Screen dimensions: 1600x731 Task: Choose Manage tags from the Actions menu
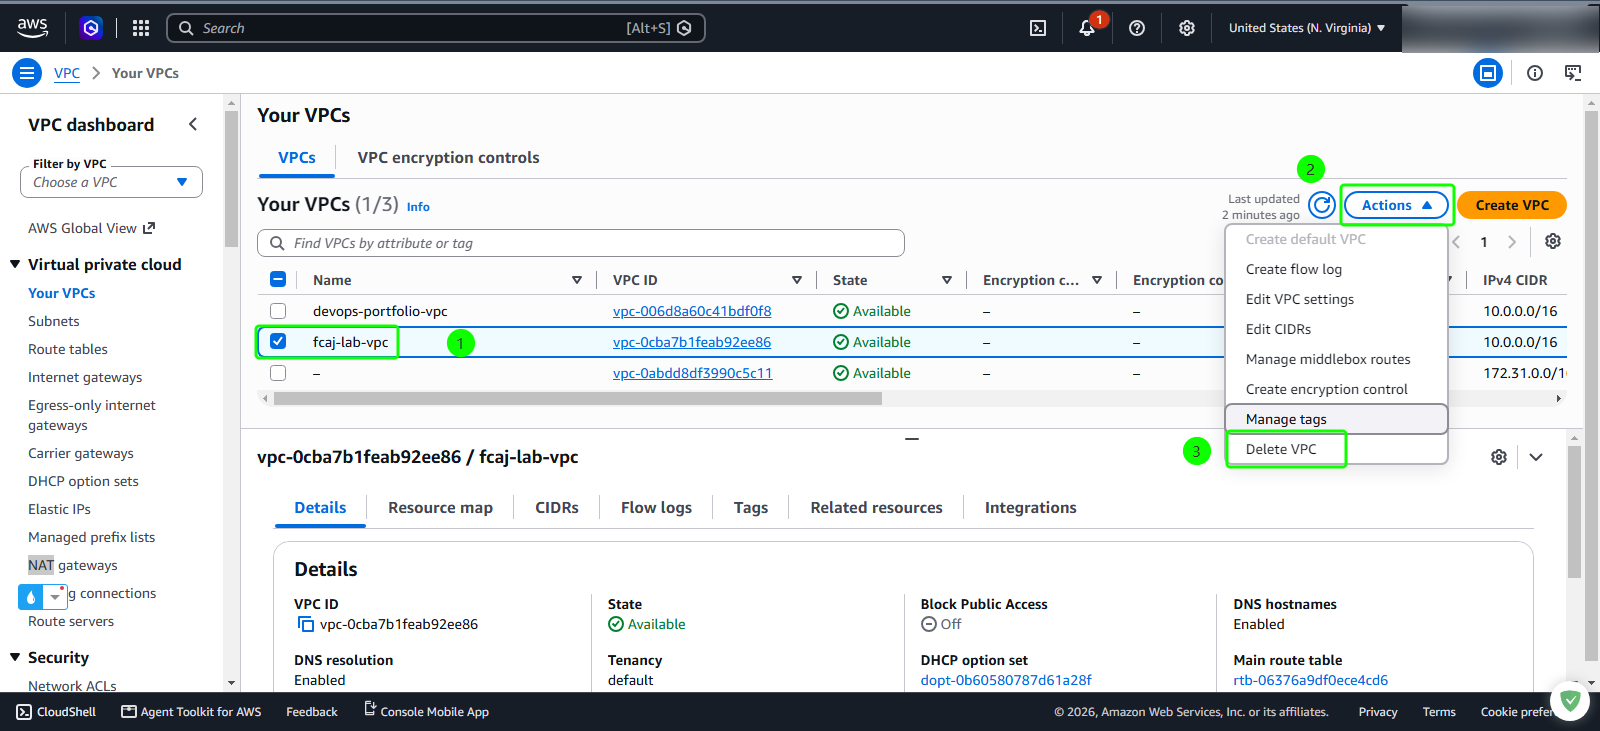coord(1336,419)
